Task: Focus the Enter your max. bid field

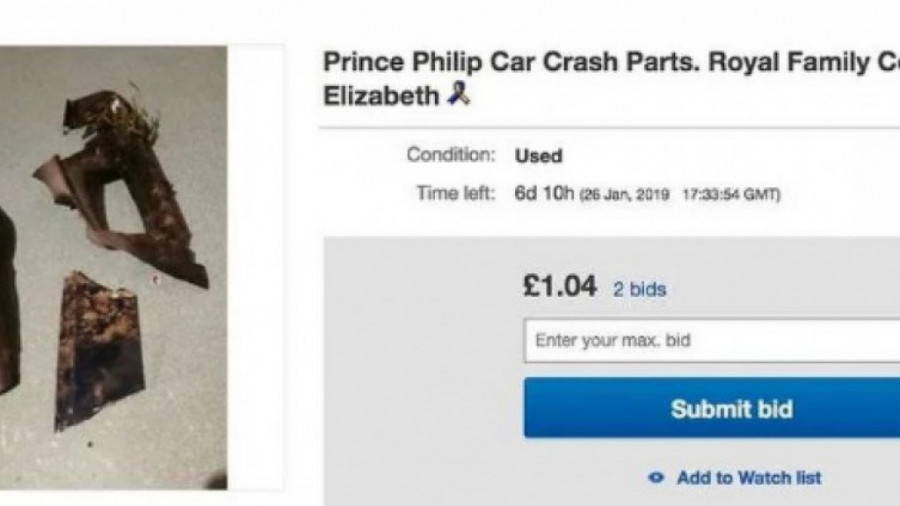Action: tap(710, 340)
